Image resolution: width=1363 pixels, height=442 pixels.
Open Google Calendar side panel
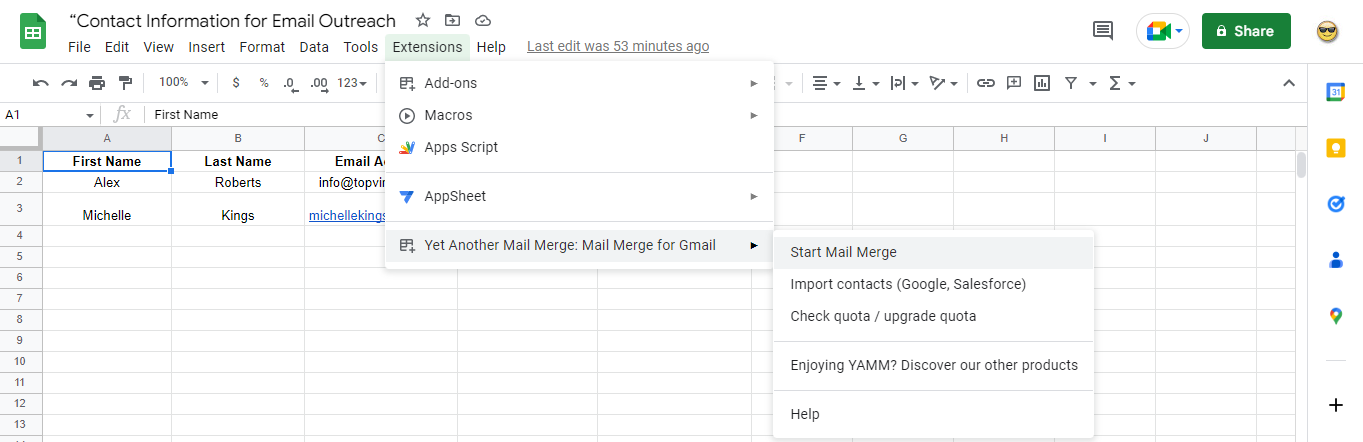pyautogui.click(x=1335, y=92)
